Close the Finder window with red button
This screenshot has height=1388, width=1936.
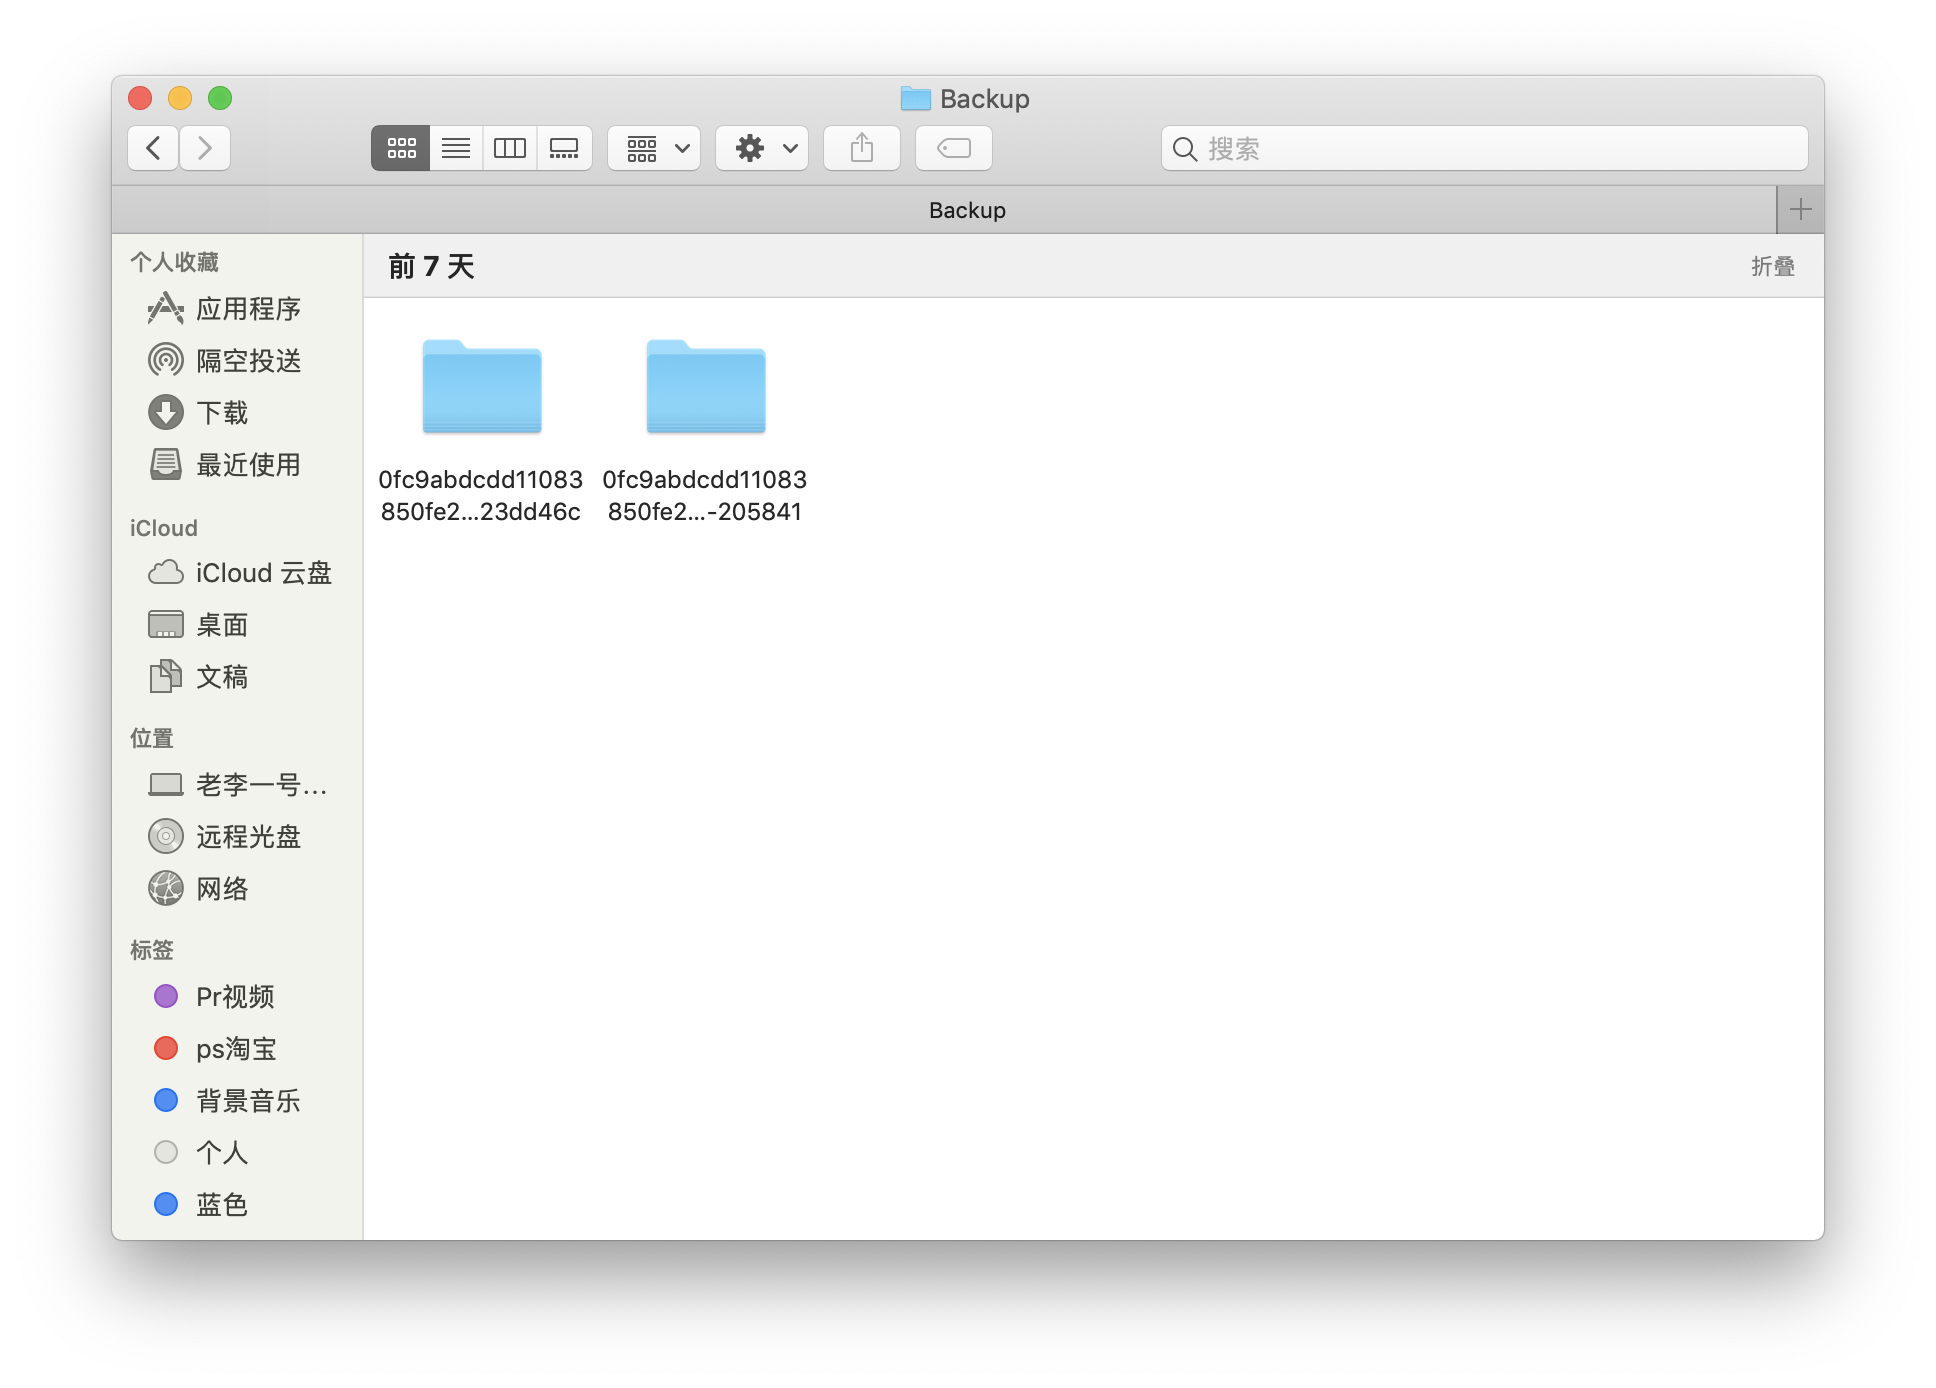point(140,98)
